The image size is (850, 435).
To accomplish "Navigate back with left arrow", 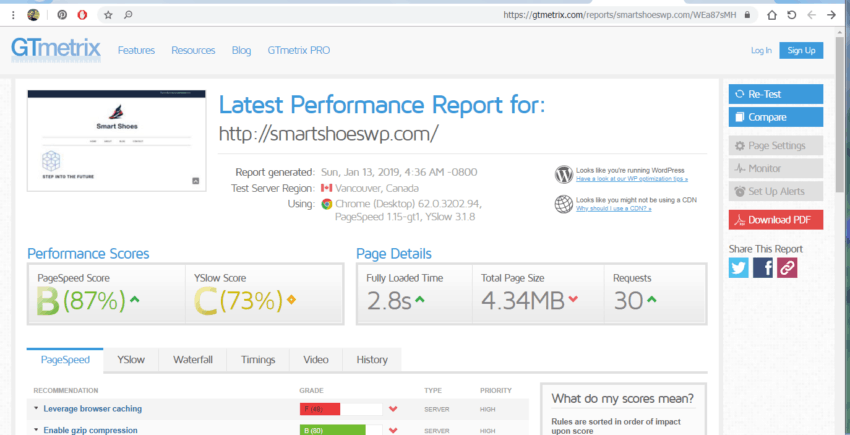I will tap(812, 15).
